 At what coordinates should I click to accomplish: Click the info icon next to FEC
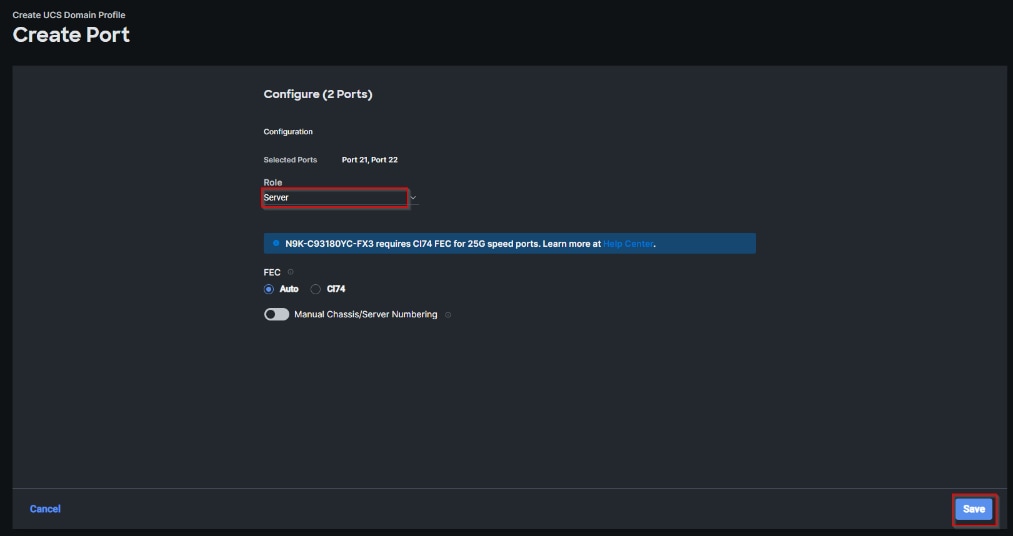(290, 272)
